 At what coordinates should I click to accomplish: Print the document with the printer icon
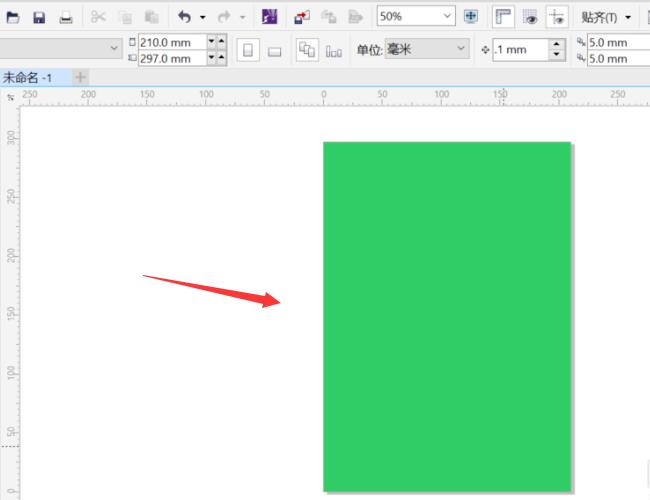coord(66,17)
